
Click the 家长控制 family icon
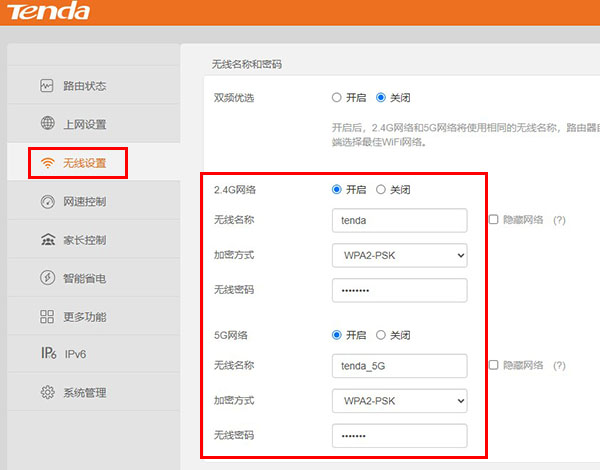click(48, 240)
